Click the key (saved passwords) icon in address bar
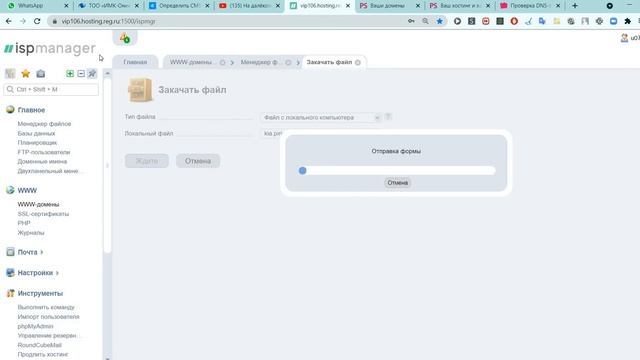640x360 pixels. click(x=411, y=21)
